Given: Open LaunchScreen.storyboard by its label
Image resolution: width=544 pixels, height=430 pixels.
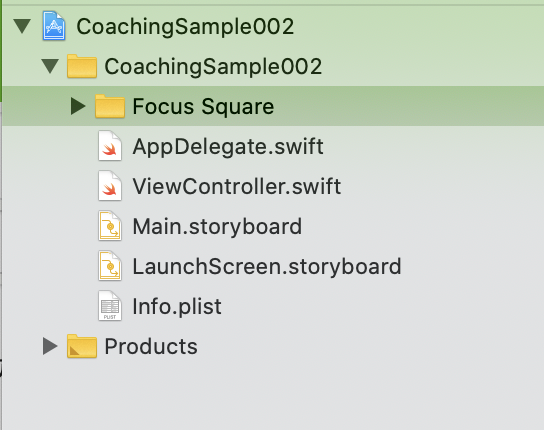Looking at the screenshot, I should point(267,267).
